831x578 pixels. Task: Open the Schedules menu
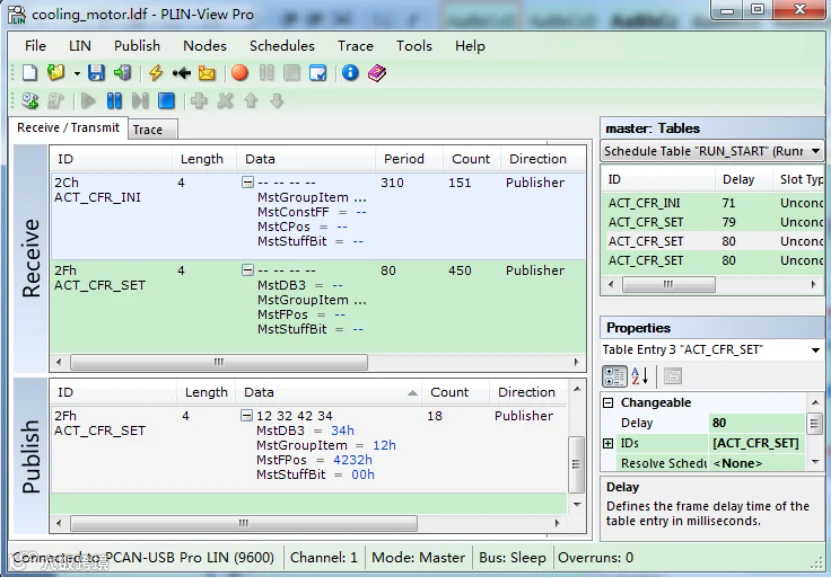coord(282,46)
